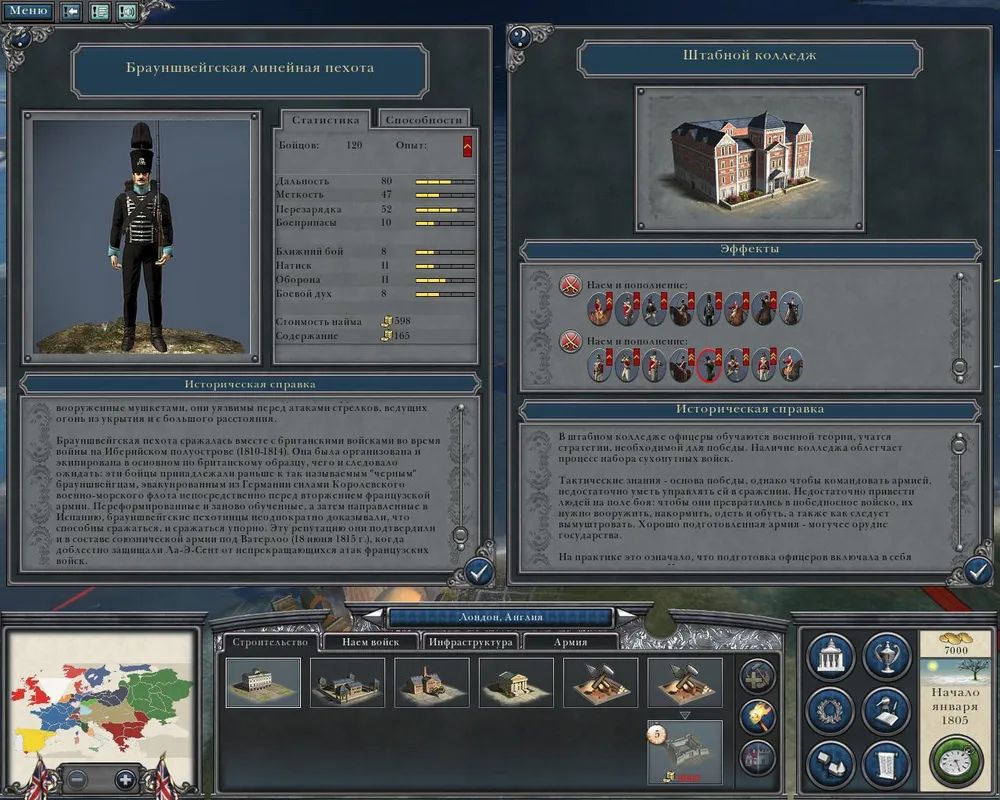Open the Инфраструктура tab
Screen dimensions: 1000x800
[x=471, y=642]
